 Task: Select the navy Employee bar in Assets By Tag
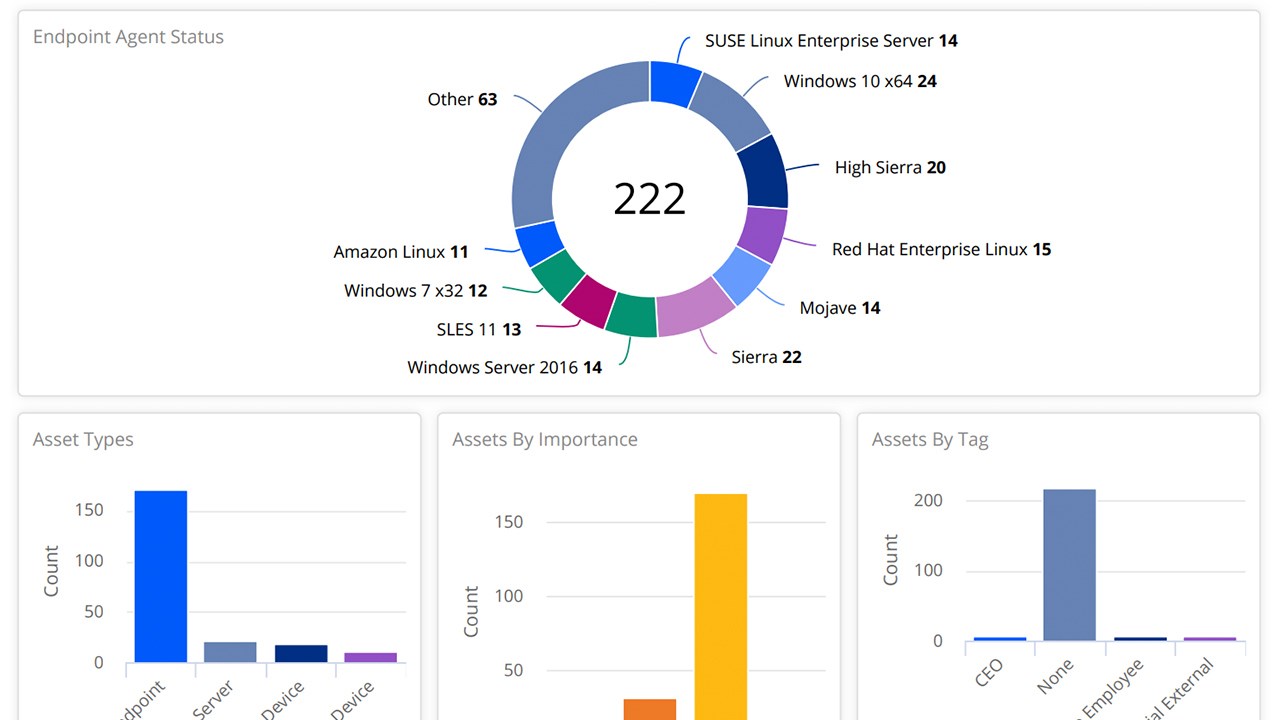tap(1140, 639)
